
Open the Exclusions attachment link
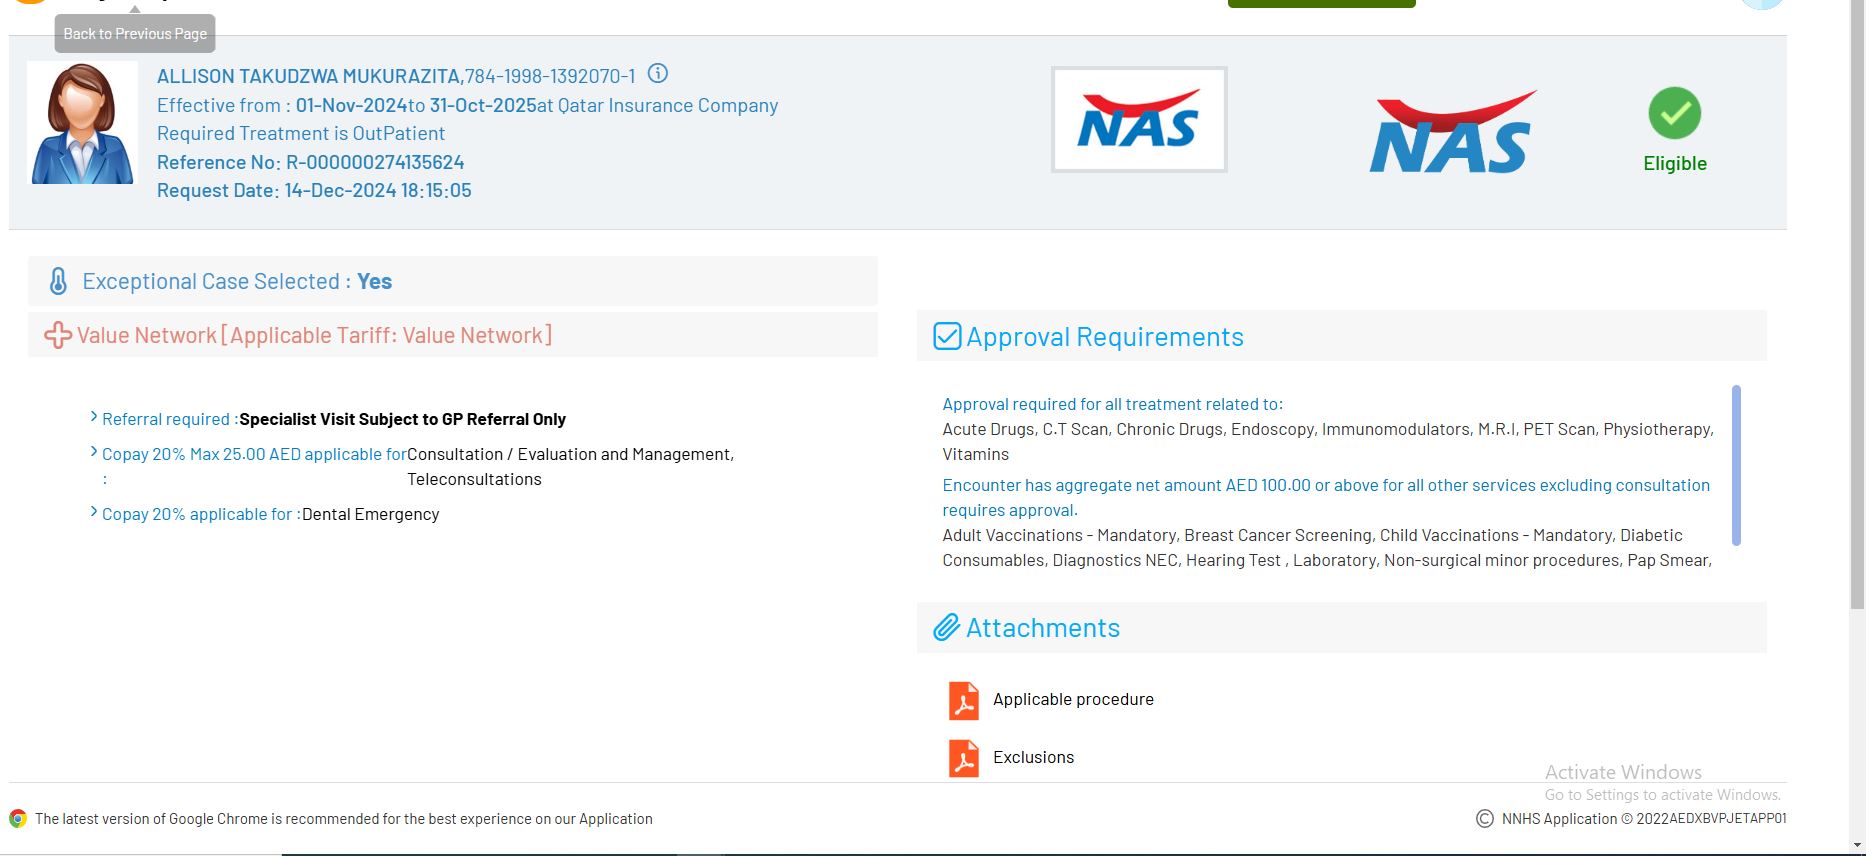pos(1033,758)
